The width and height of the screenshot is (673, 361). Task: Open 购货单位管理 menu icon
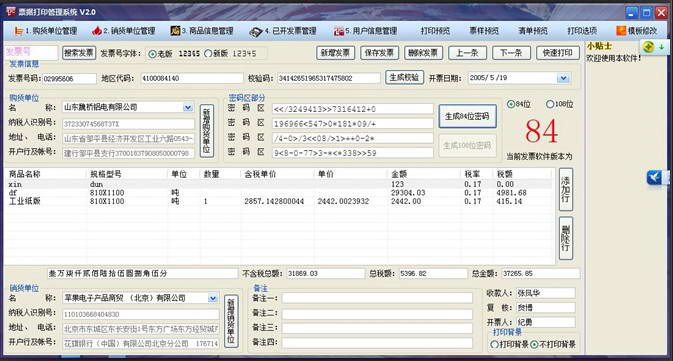(x=18, y=31)
